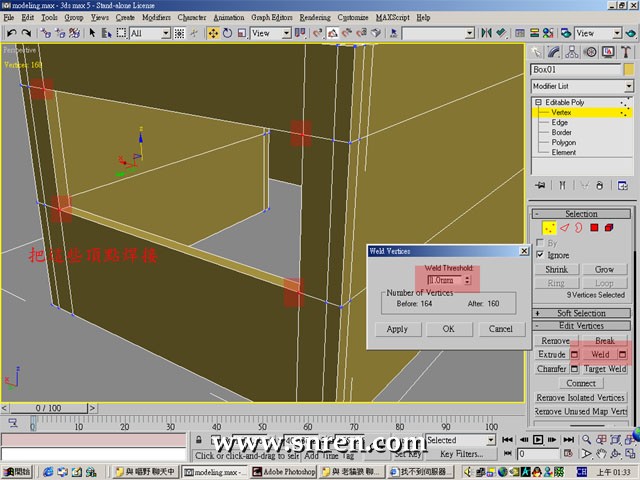This screenshot has height=480, width=640.
Task: Click OK in Weld Vertices dialog
Action: click(x=449, y=329)
